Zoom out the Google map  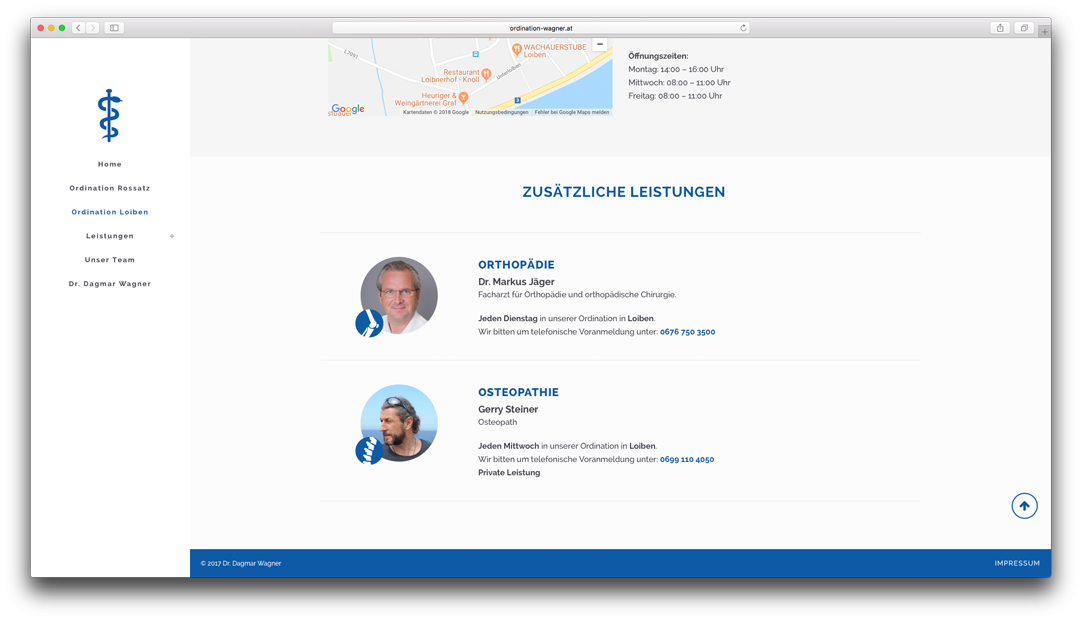(x=600, y=44)
